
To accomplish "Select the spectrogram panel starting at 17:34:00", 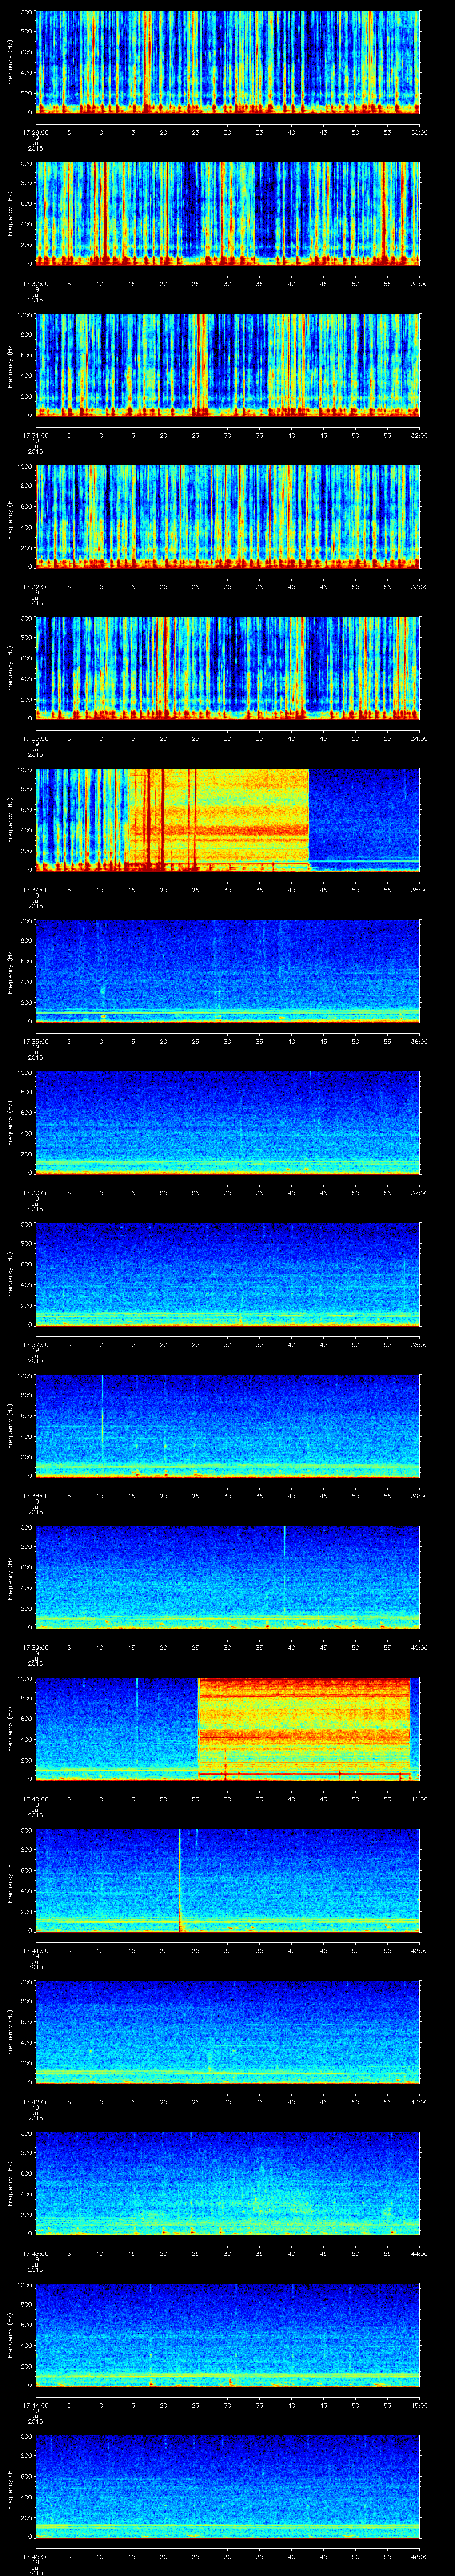I will (228, 820).
